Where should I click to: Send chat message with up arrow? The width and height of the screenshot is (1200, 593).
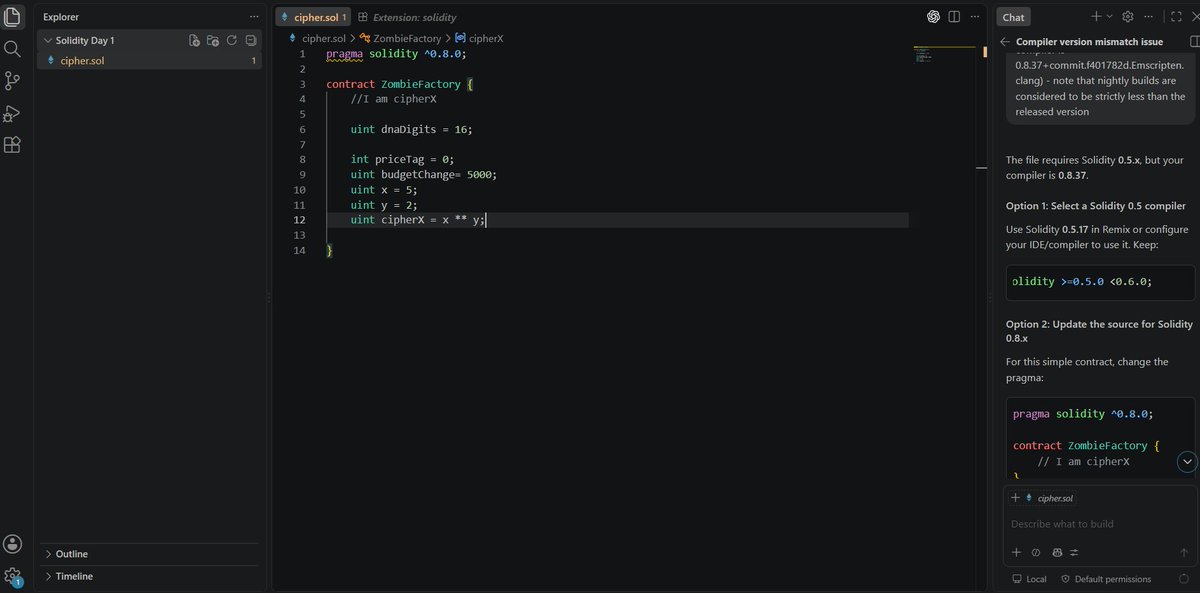pyautogui.click(x=1184, y=552)
